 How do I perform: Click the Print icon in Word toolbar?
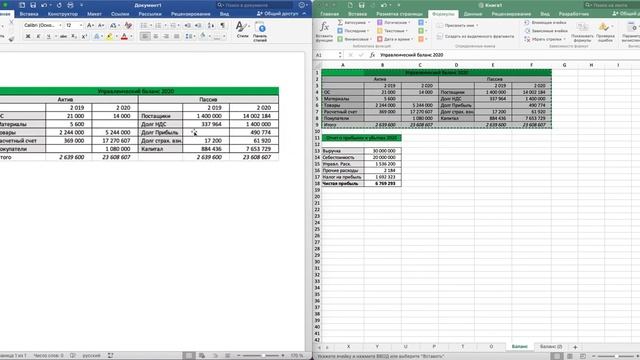pos(70,5)
